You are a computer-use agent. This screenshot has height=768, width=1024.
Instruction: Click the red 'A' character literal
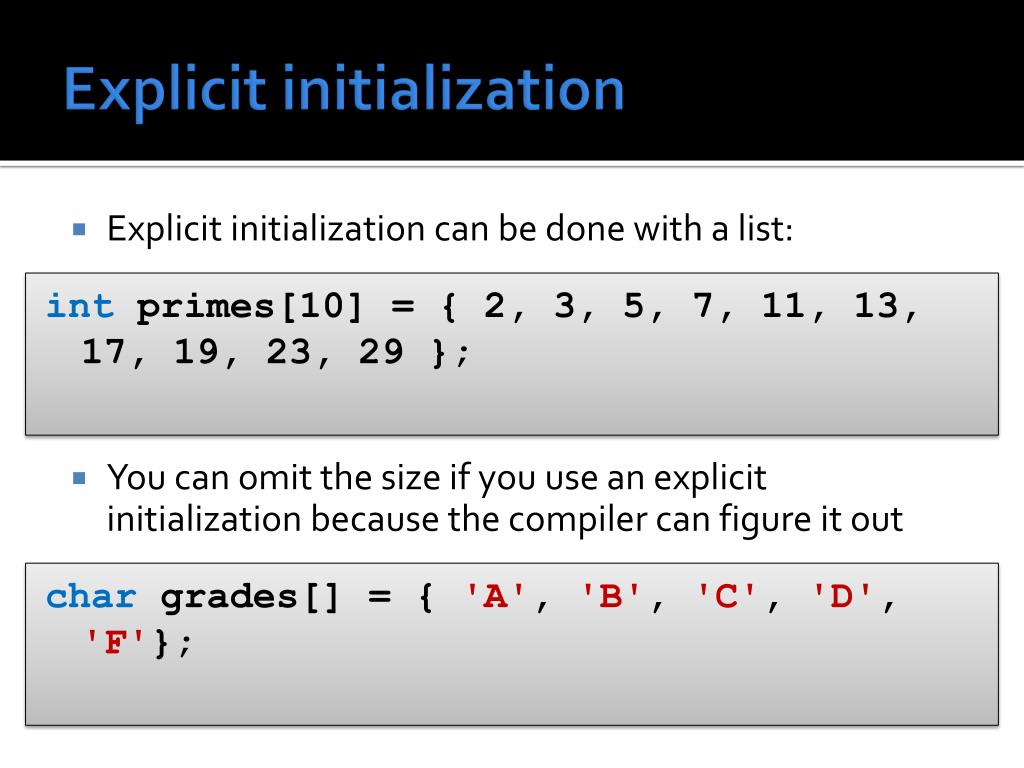pyautogui.click(x=495, y=596)
